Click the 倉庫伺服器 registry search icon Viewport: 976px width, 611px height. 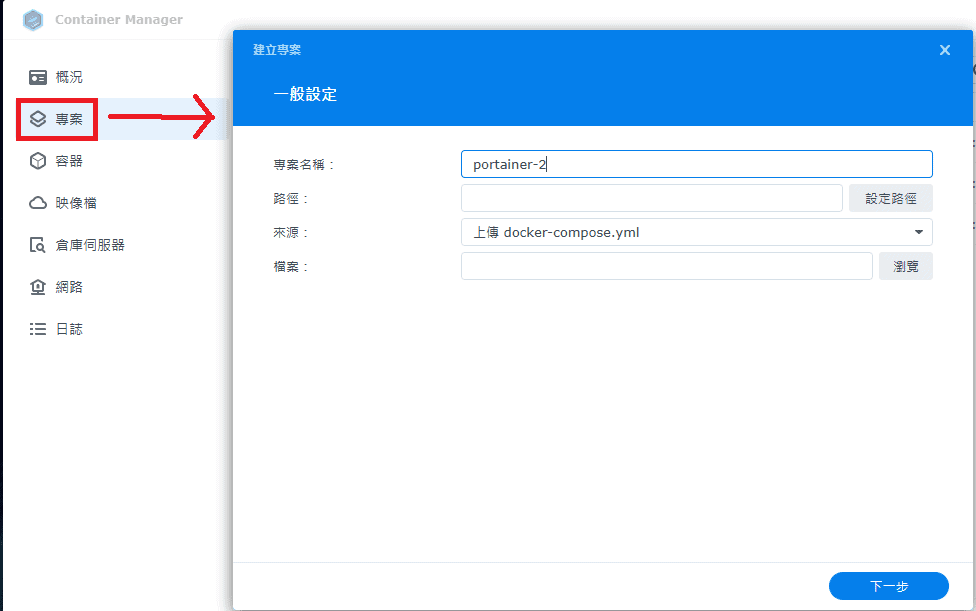click(38, 245)
